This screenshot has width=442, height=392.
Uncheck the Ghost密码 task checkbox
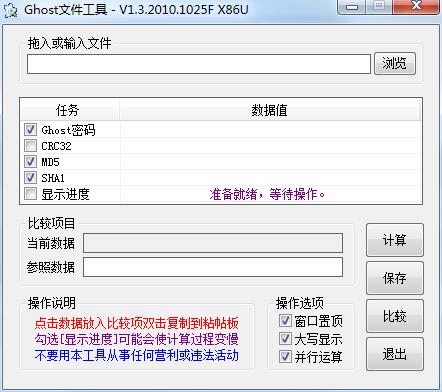[x=30, y=129]
